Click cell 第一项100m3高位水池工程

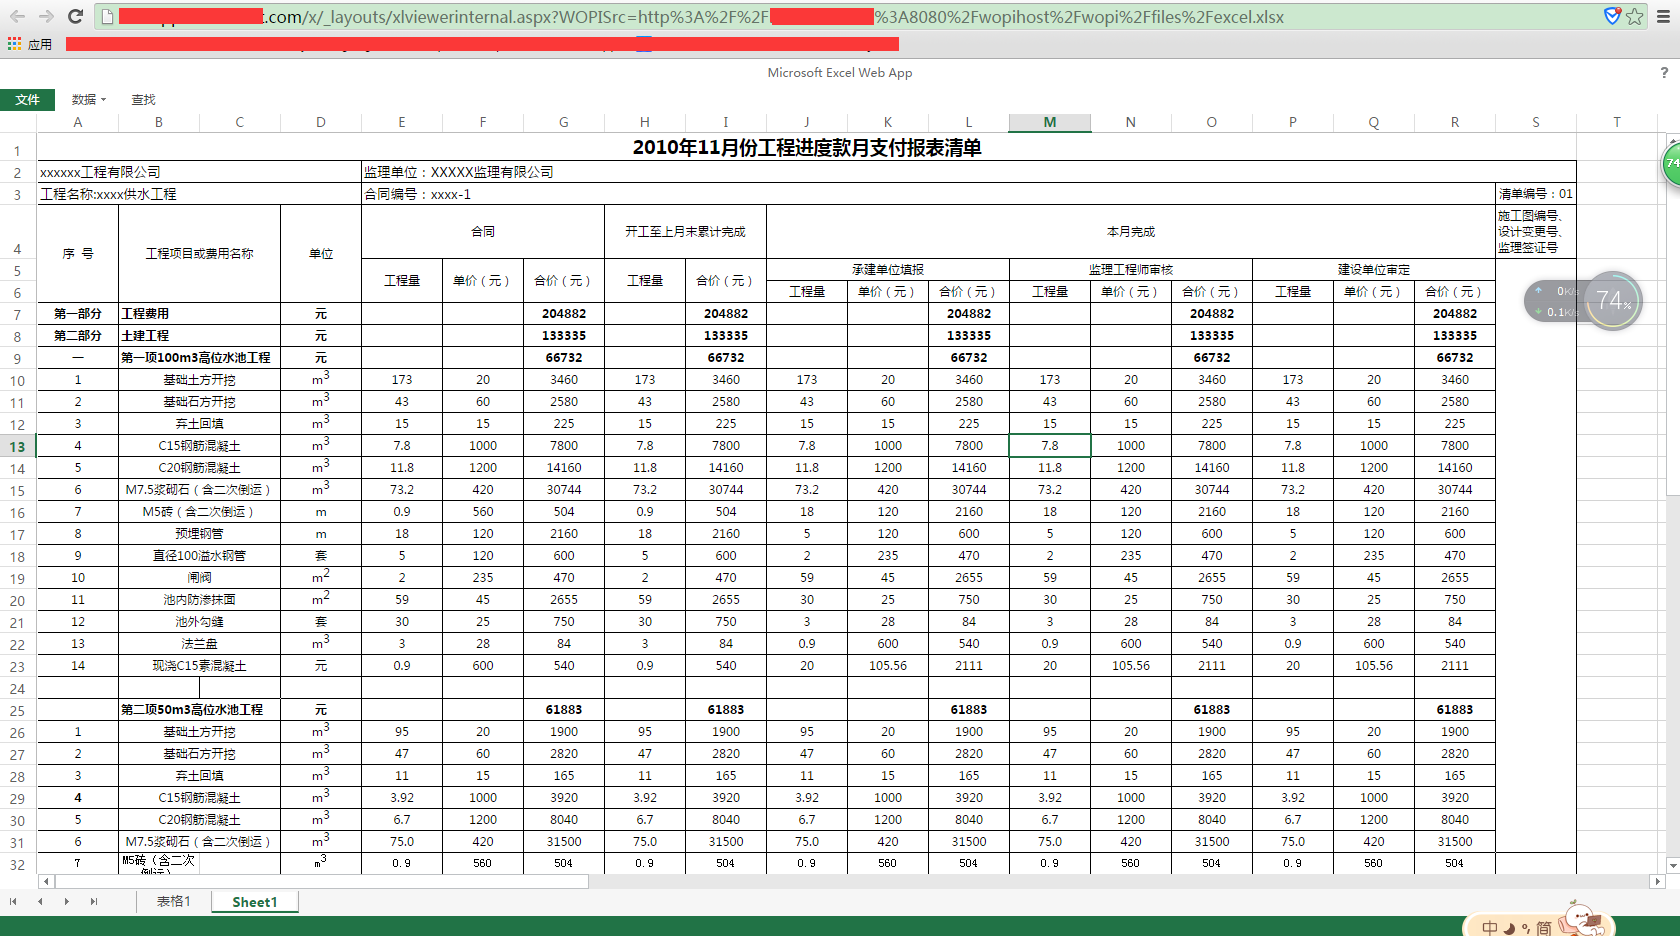199,358
